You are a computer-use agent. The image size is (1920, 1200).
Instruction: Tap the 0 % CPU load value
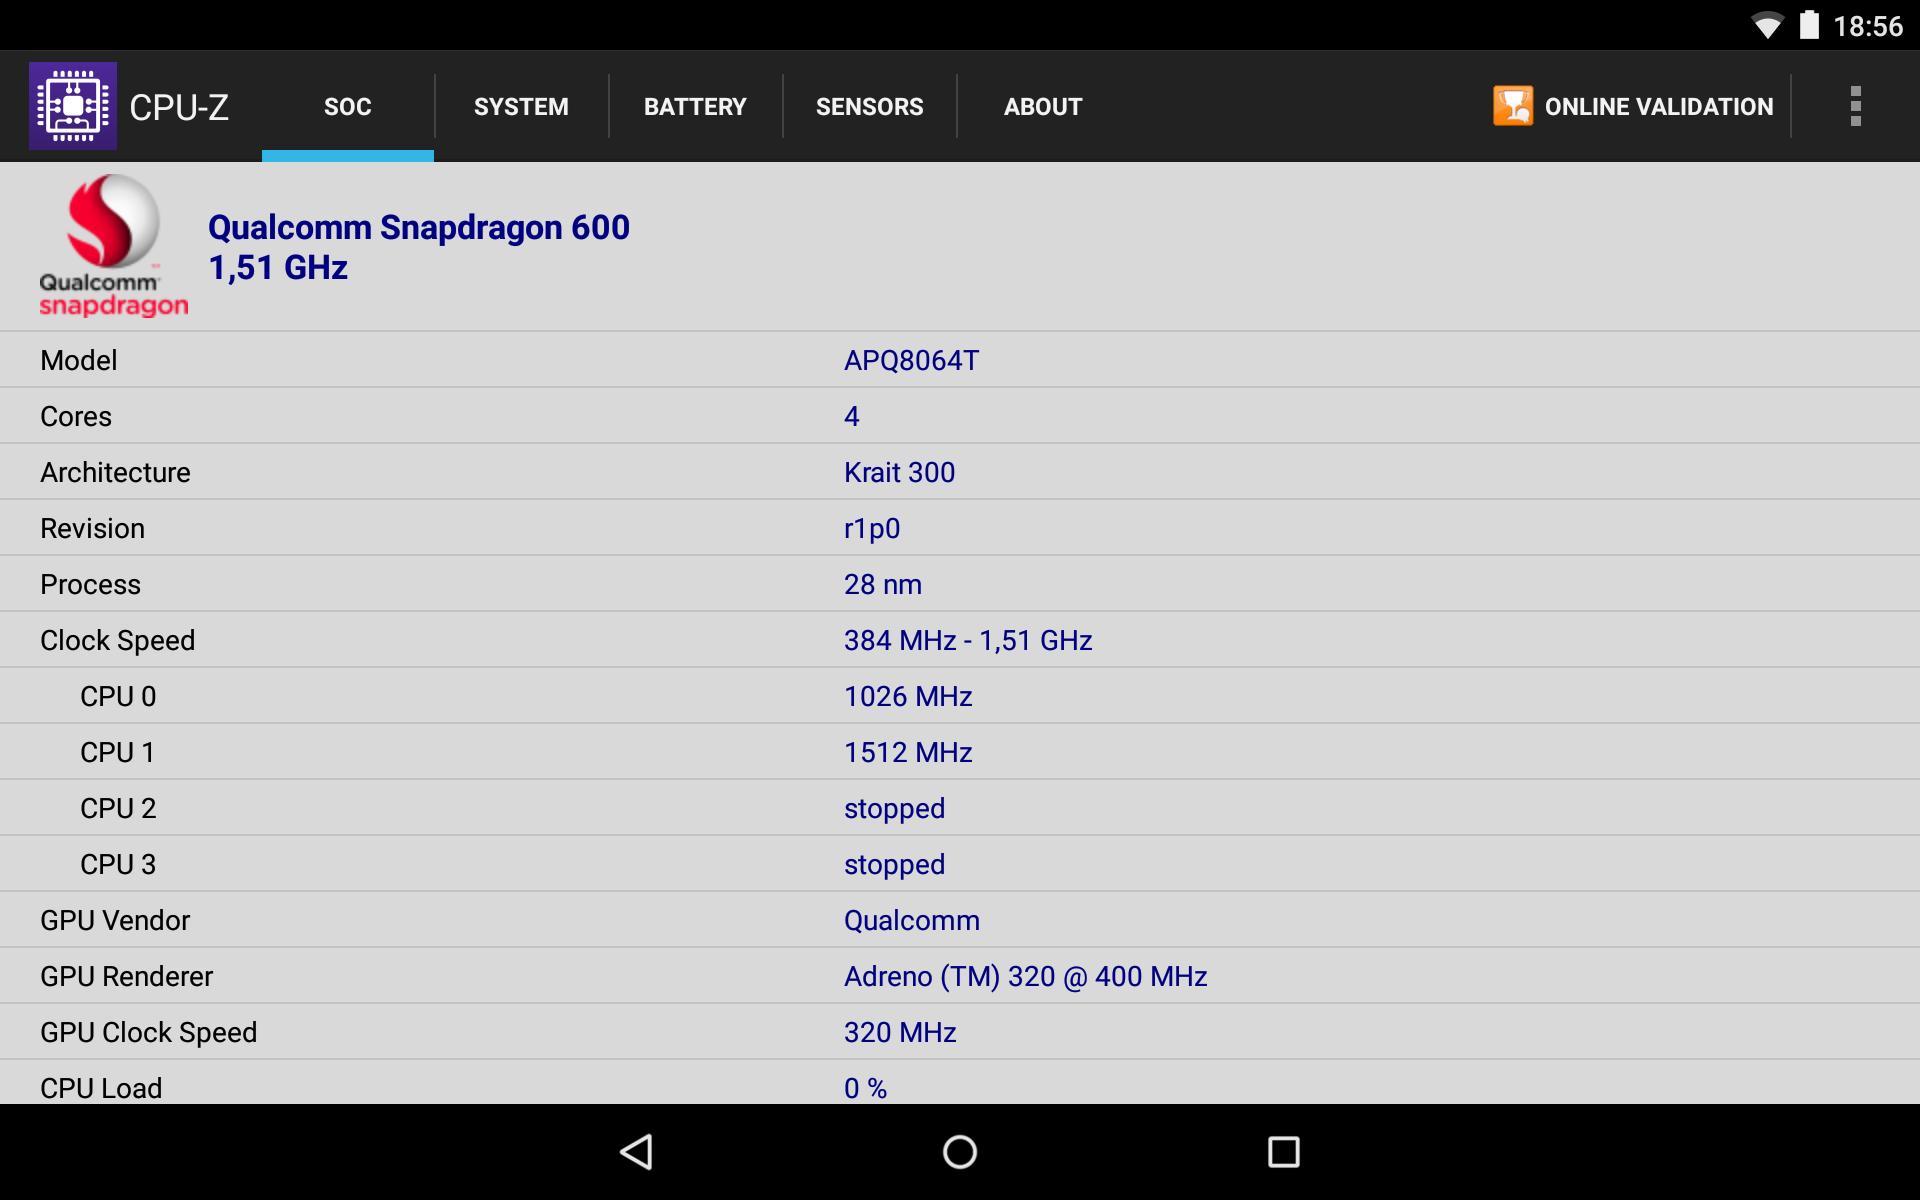pos(865,1088)
